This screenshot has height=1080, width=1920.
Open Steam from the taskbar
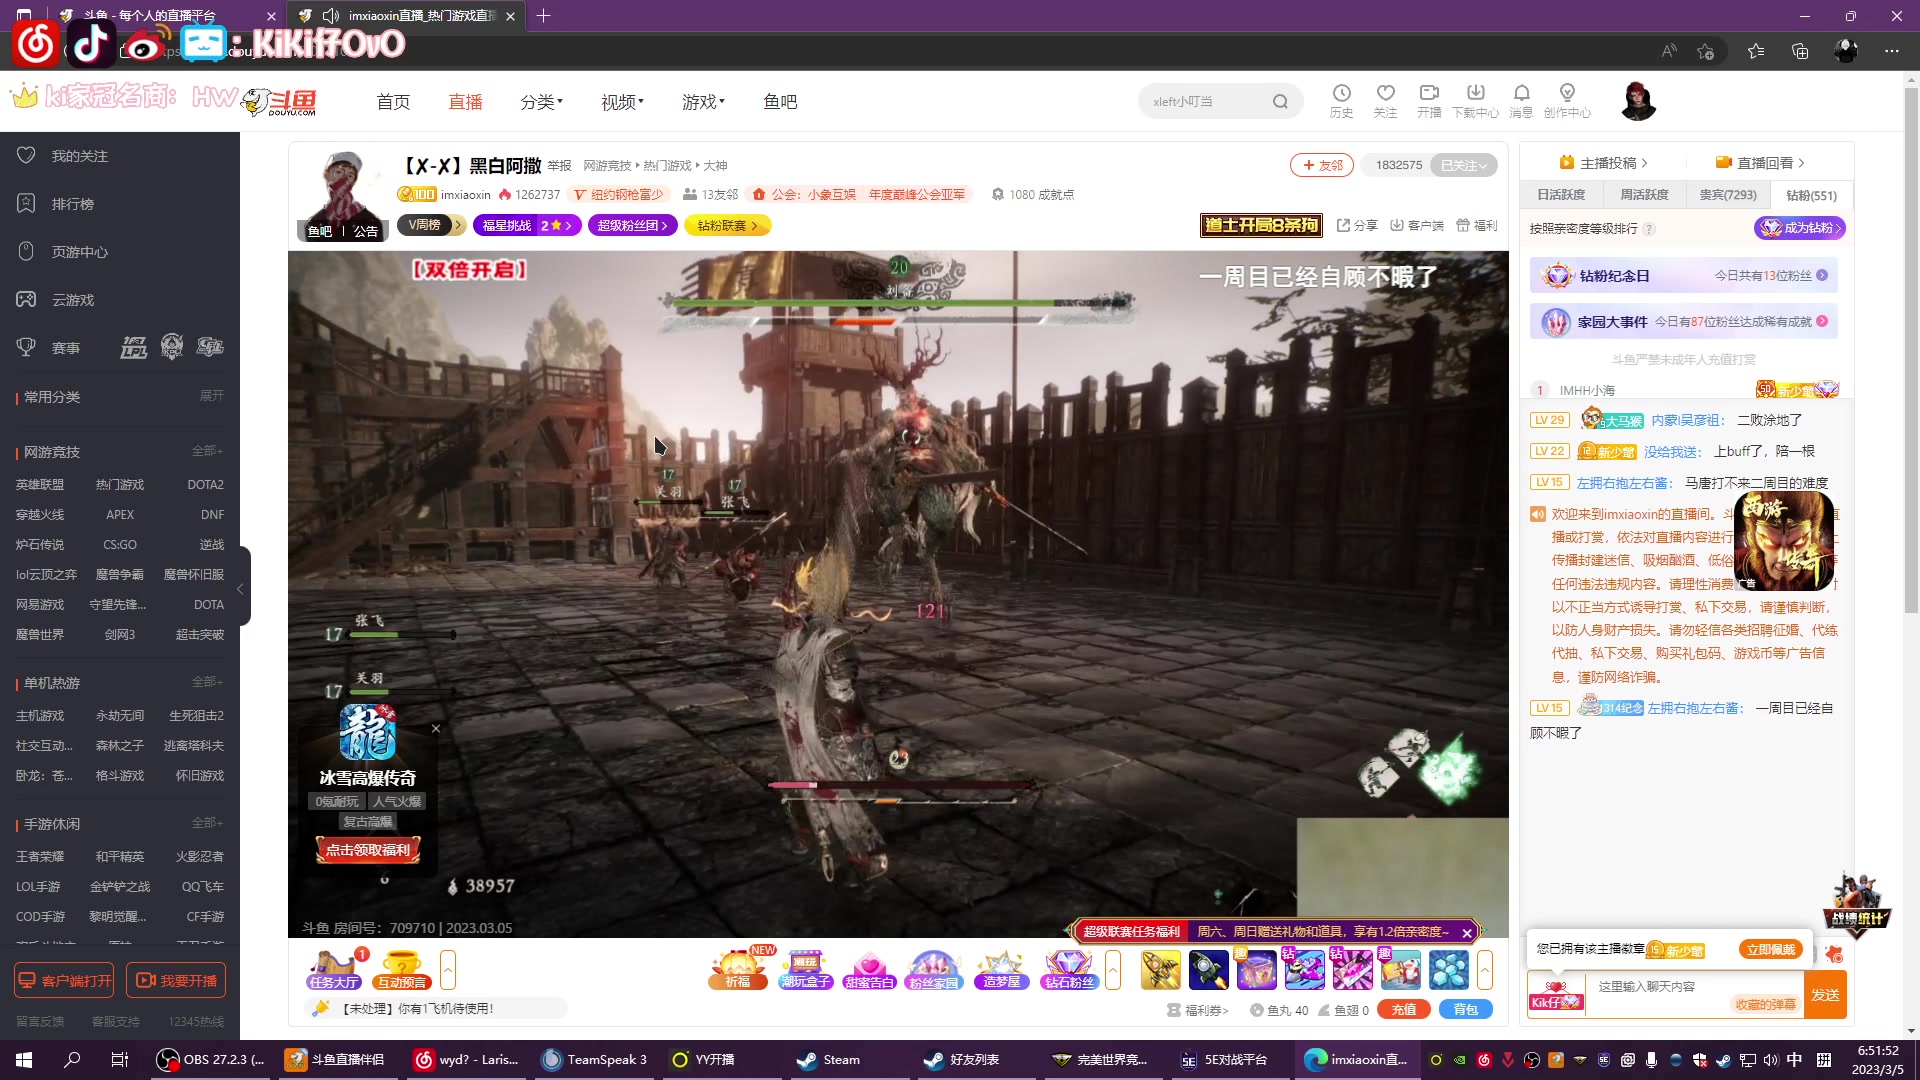[829, 1060]
